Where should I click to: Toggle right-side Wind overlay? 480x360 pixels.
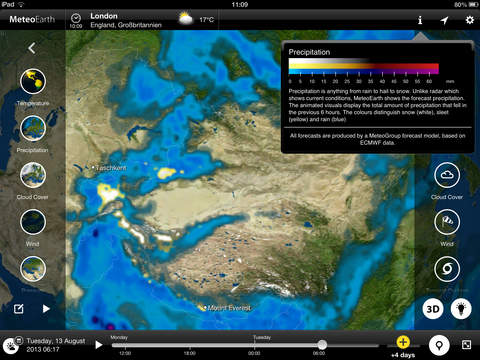[x=447, y=222]
